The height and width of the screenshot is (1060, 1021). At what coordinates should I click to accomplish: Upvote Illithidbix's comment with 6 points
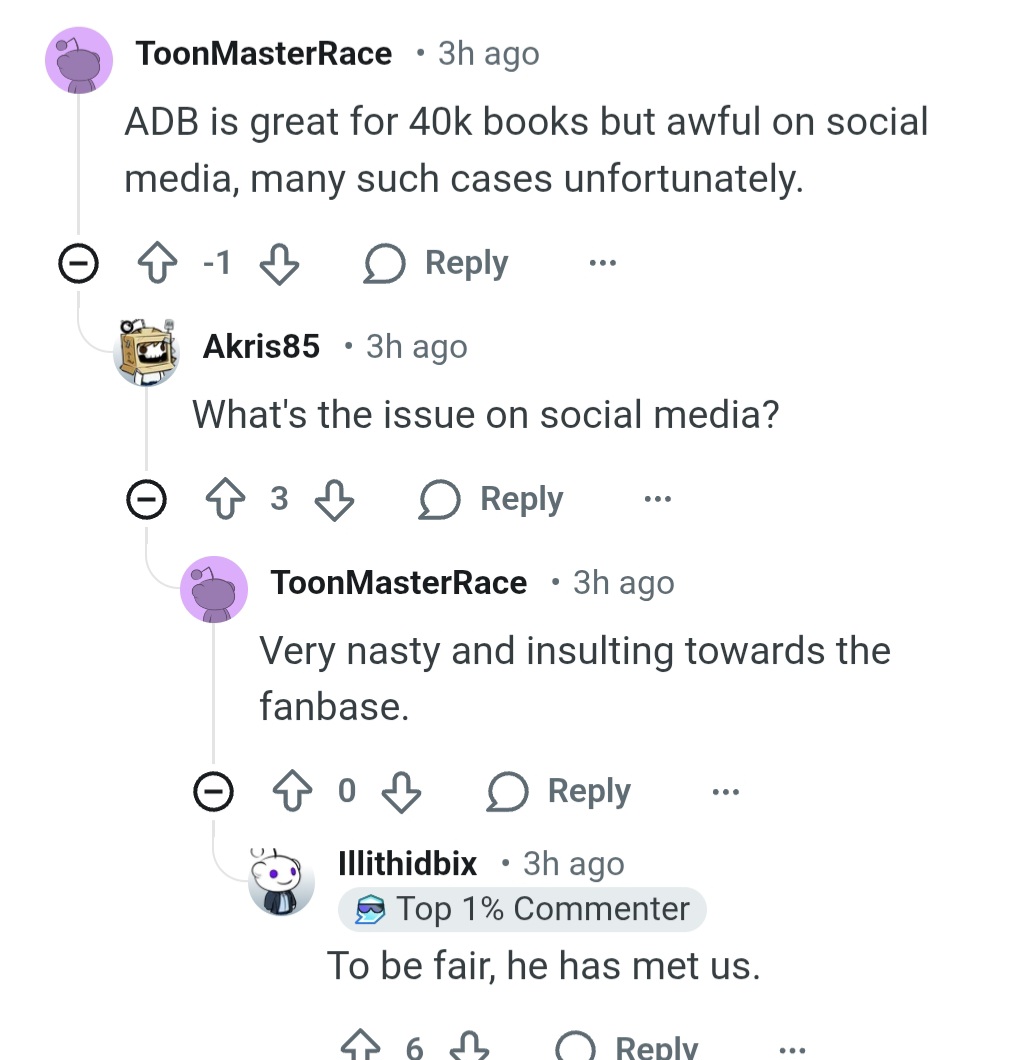coord(361,1047)
